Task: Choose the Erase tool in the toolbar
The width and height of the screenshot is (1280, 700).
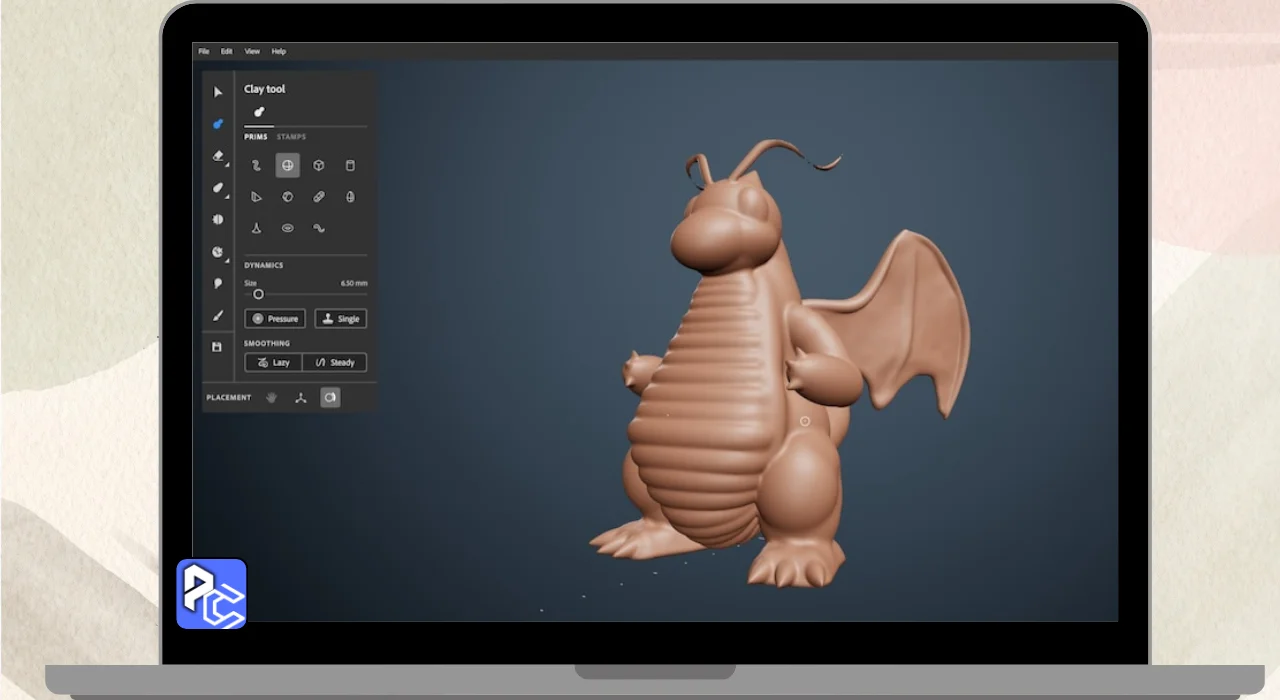Action: [x=218, y=155]
